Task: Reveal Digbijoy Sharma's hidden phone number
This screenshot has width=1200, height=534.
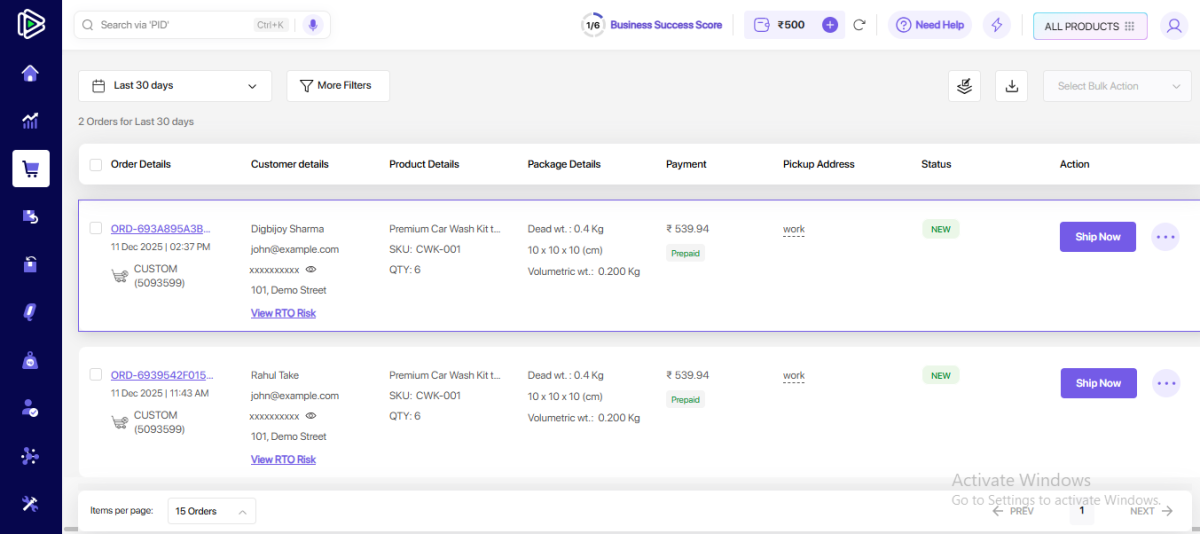Action: (311, 270)
